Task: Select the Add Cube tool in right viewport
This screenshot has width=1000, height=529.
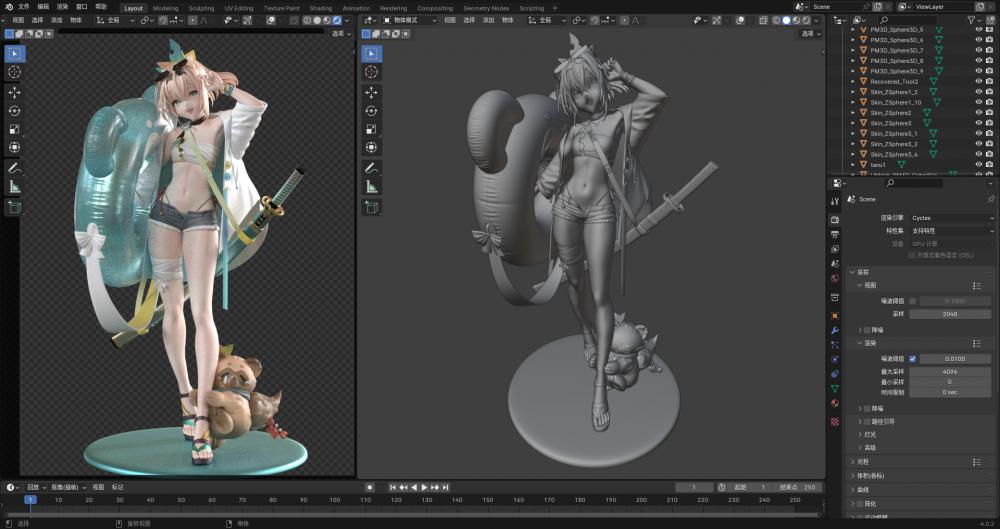Action: tap(372, 207)
